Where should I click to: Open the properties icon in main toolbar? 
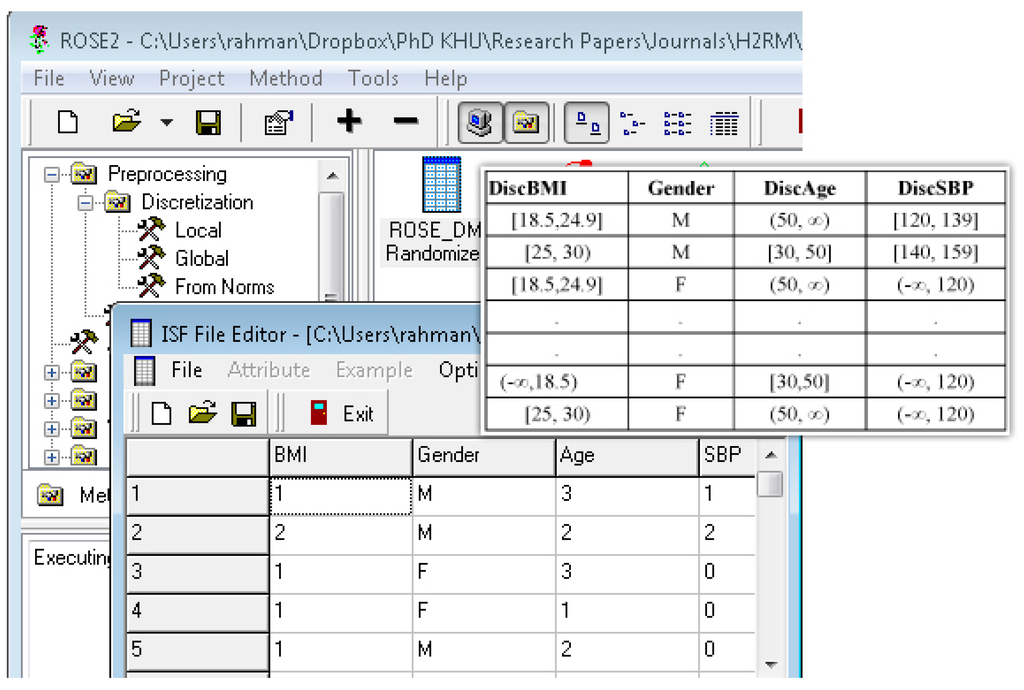coord(277,123)
